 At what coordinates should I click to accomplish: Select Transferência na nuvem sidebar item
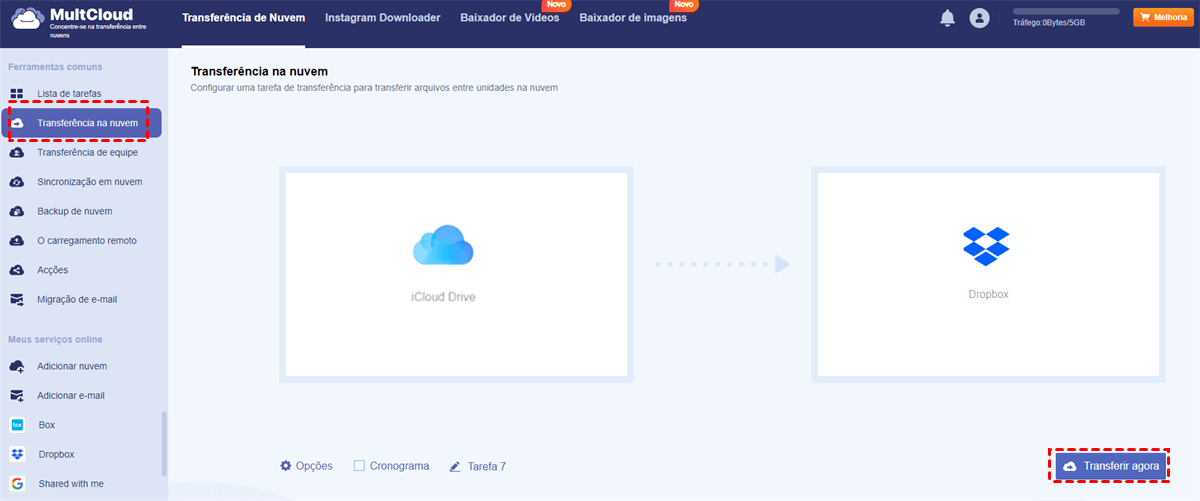82,123
